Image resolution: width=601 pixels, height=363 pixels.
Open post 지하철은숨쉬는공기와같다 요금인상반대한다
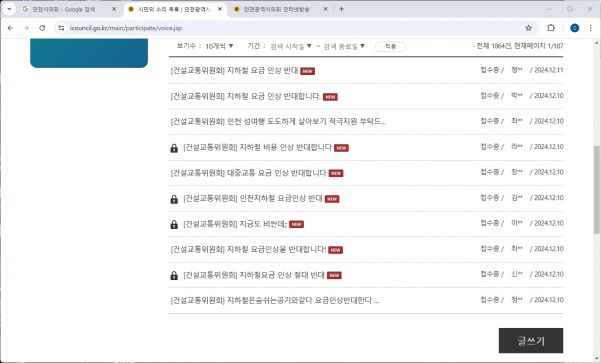pyautogui.click(x=275, y=301)
